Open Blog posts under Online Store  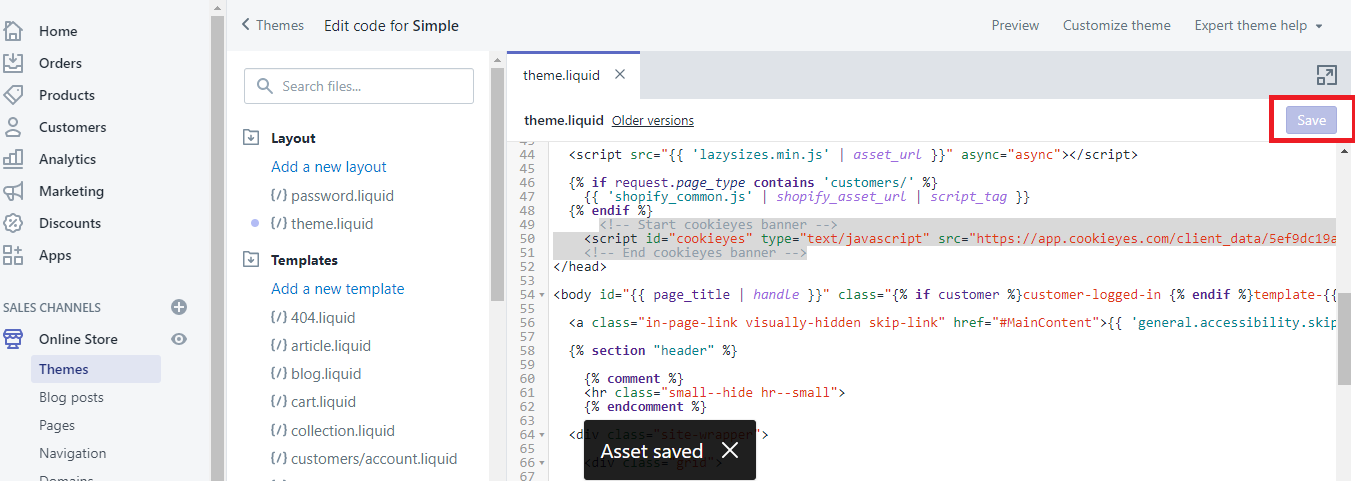(71, 397)
